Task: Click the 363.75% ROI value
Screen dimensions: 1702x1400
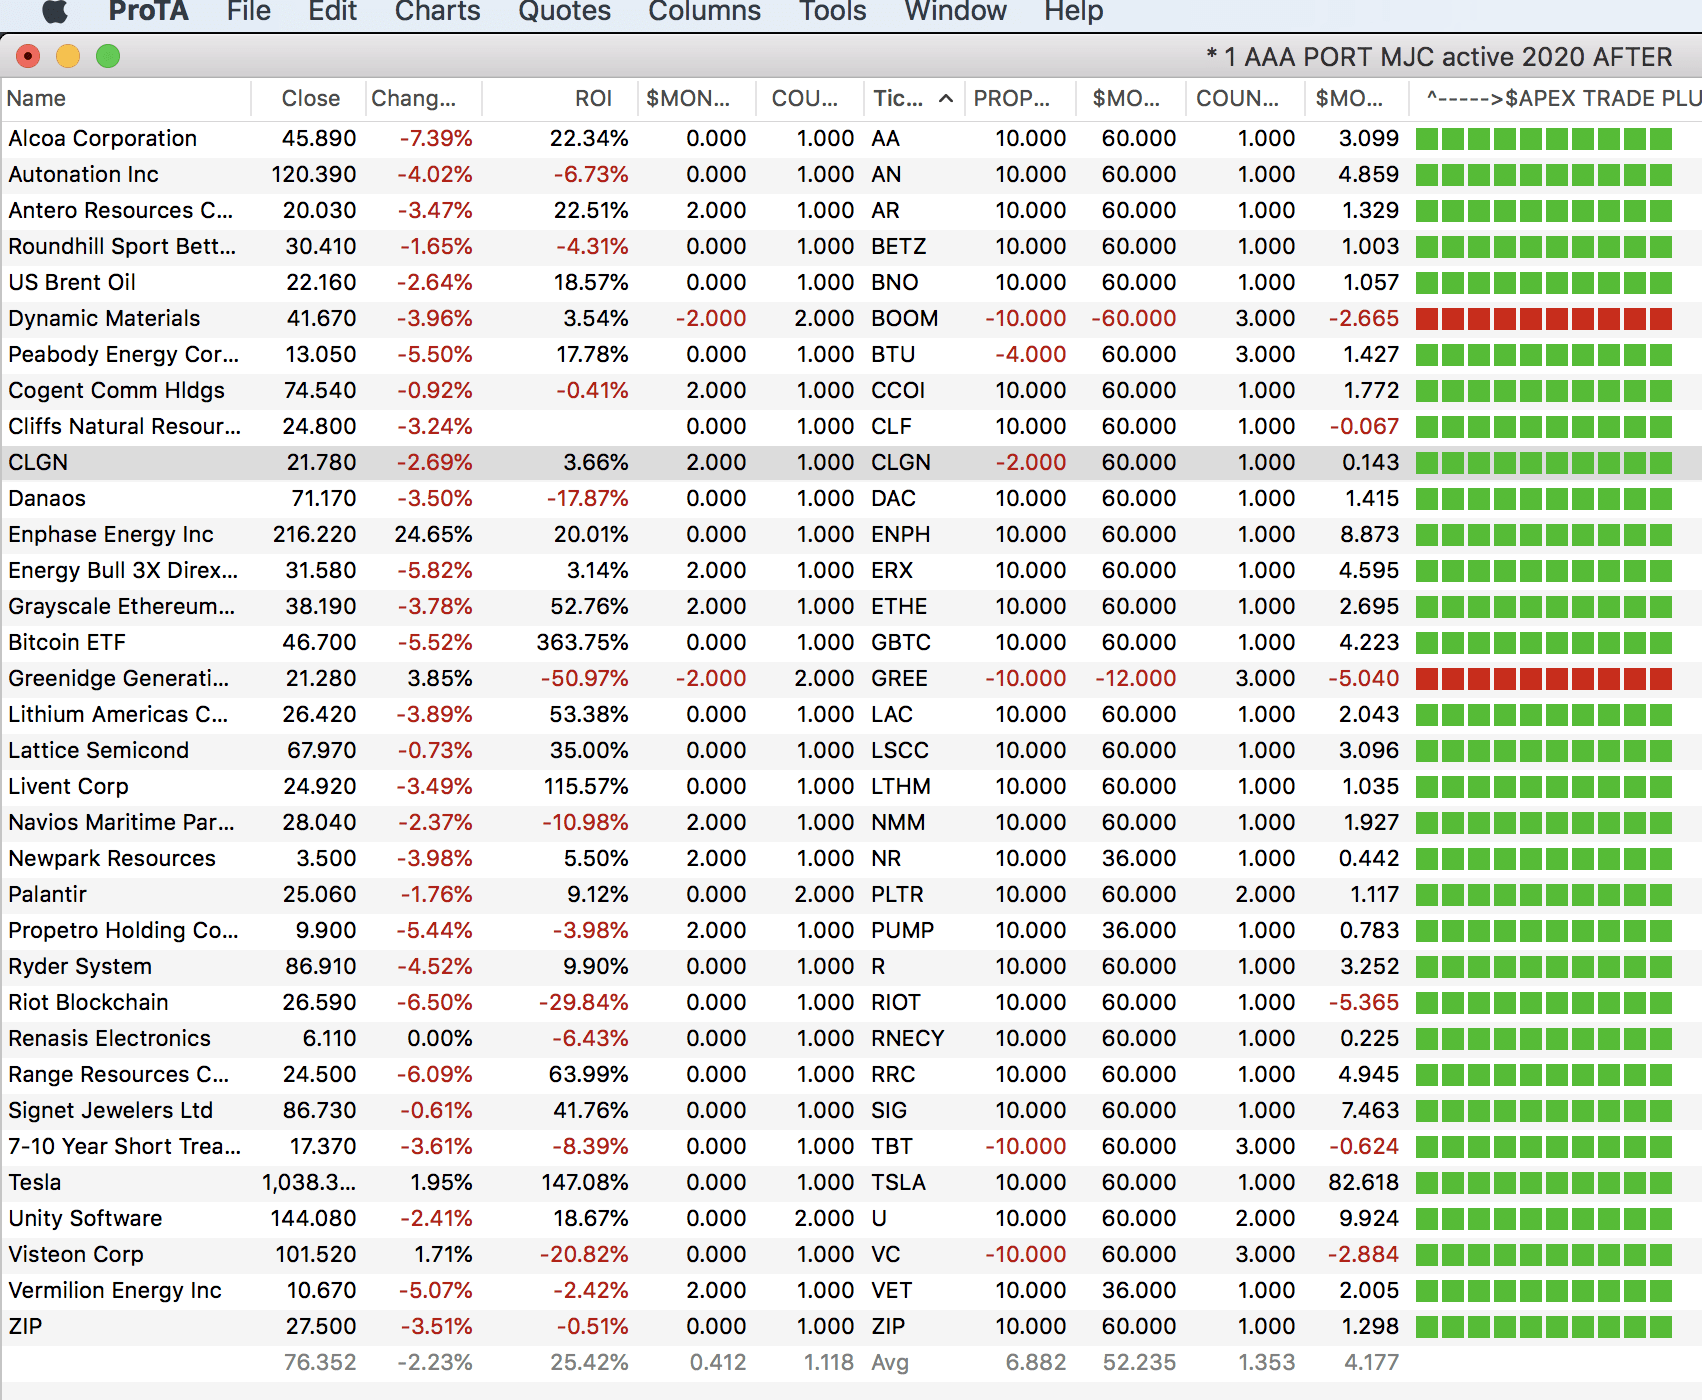Action: (x=583, y=643)
